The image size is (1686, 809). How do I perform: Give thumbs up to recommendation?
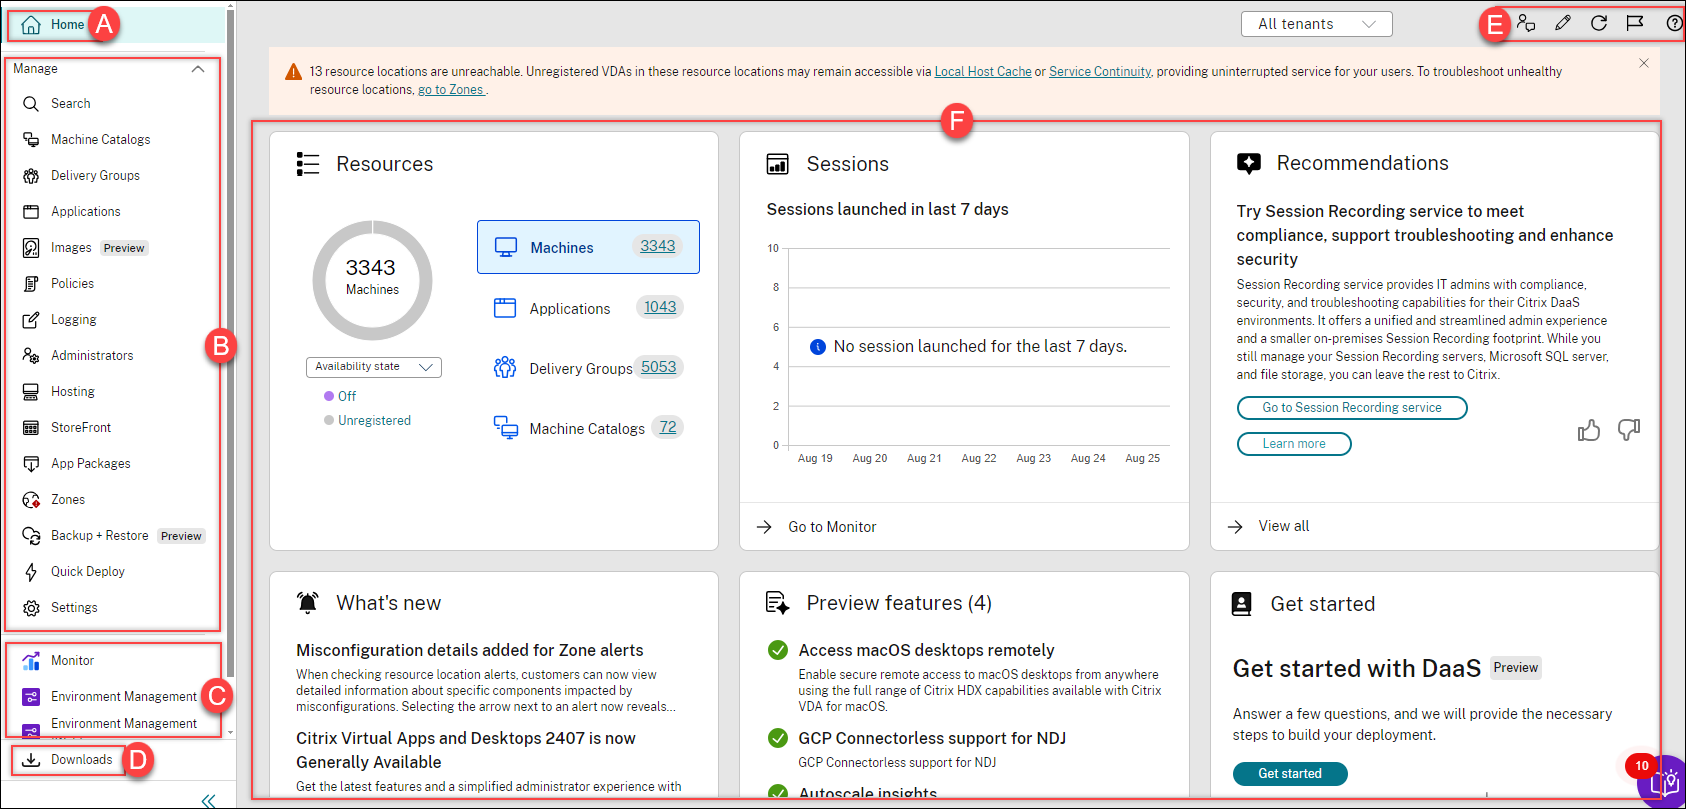[x=1589, y=430]
